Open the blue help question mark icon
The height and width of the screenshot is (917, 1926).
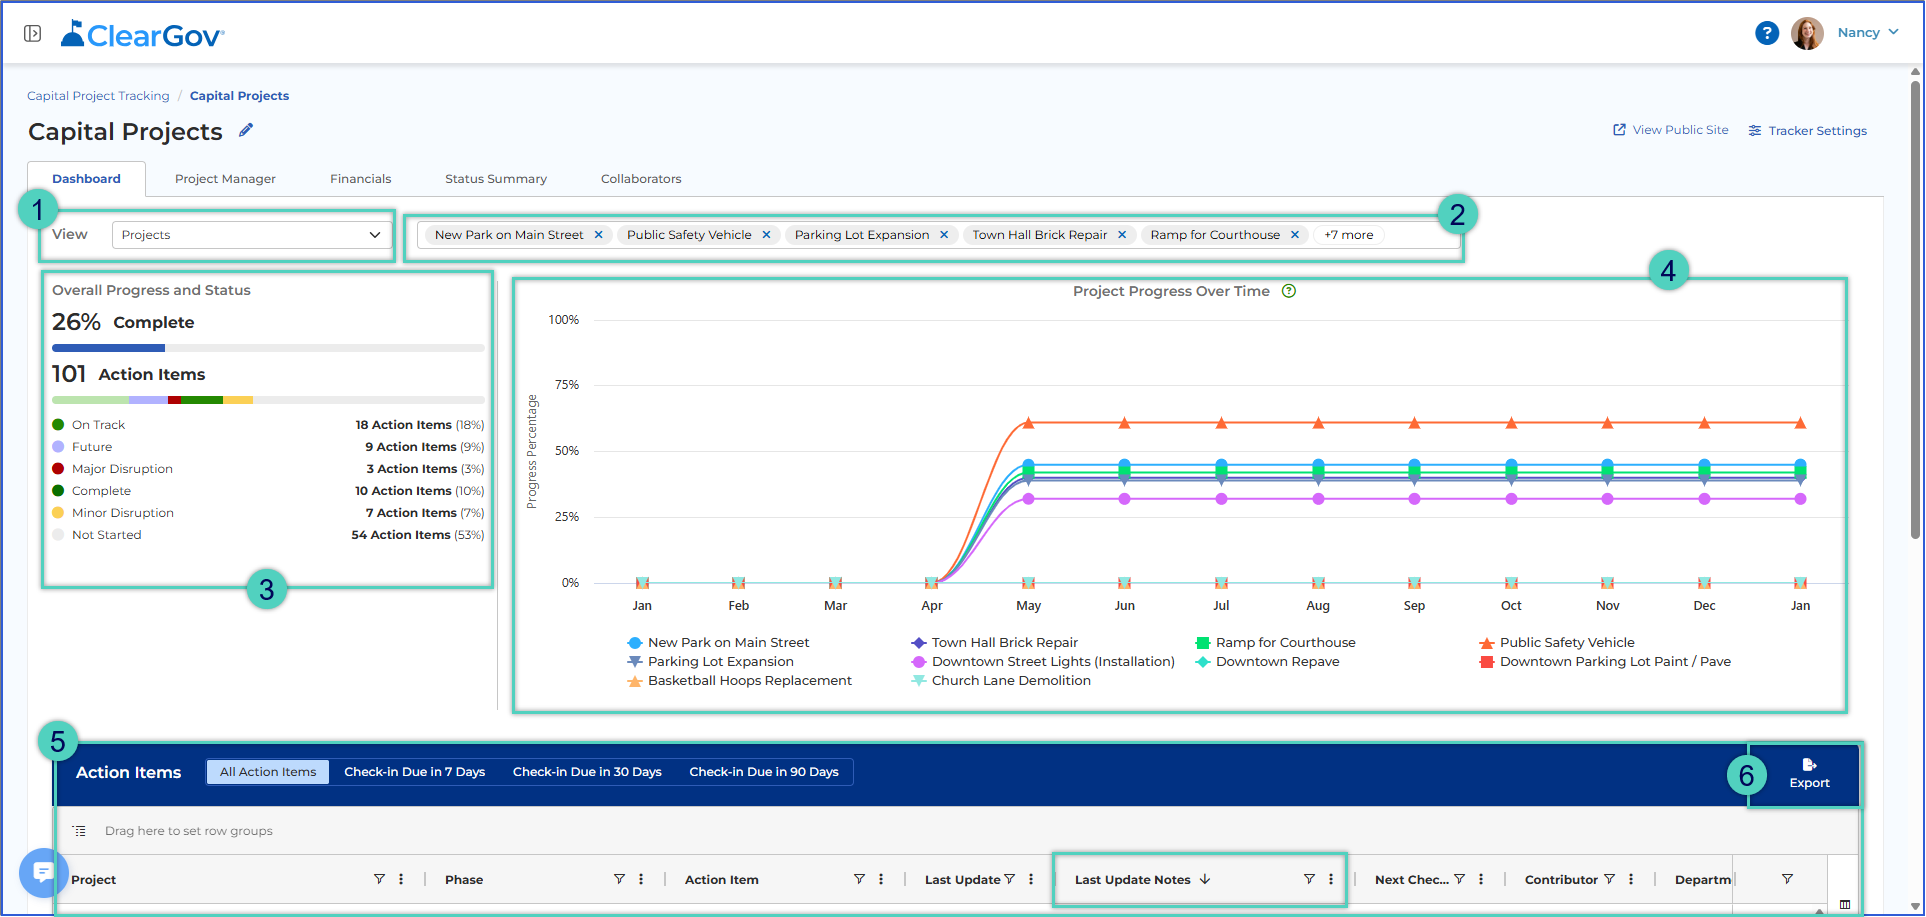1767,33
